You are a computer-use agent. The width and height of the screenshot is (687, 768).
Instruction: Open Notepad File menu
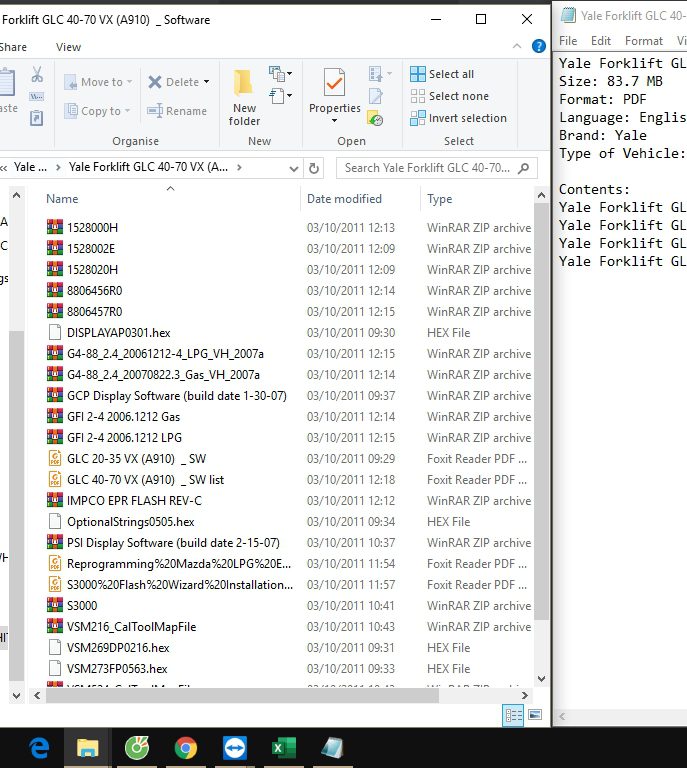coord(568,41)
